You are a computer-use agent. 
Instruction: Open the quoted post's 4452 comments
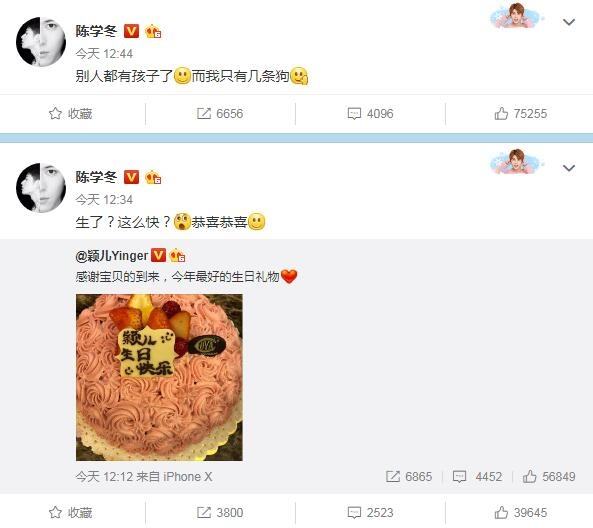[477, 476]
